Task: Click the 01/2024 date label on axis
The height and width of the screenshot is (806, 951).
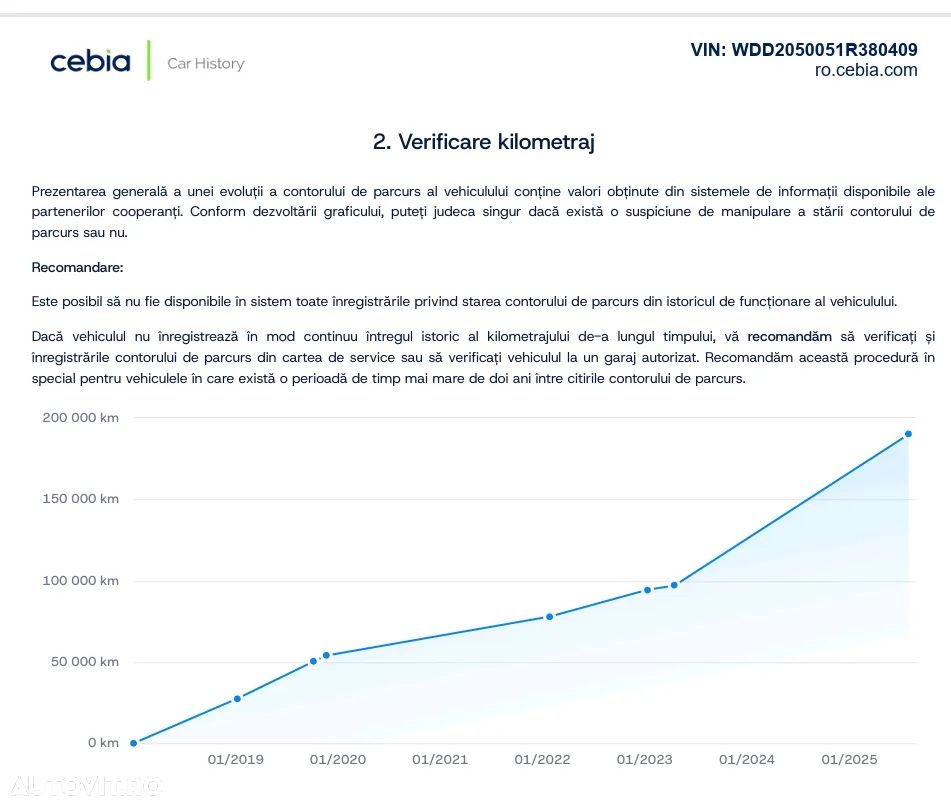Action: point(747,760)
